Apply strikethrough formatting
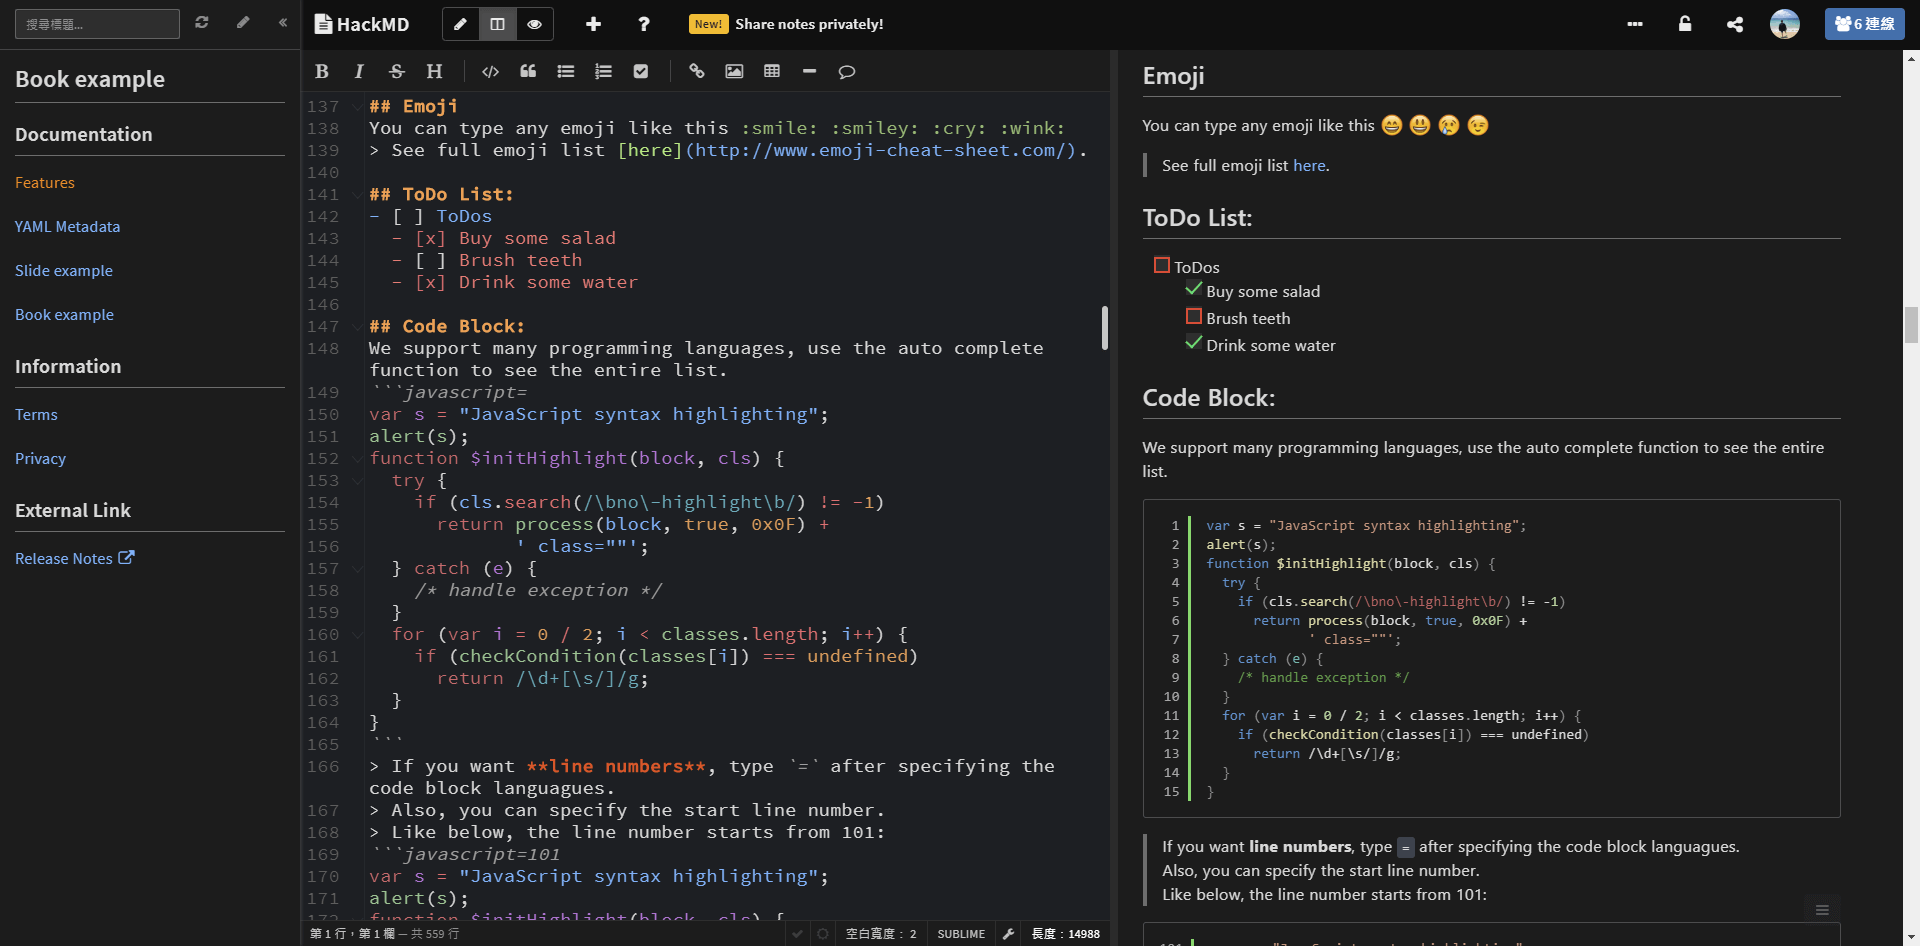This screenshot has width=1920, height=946. coord(397,71)
